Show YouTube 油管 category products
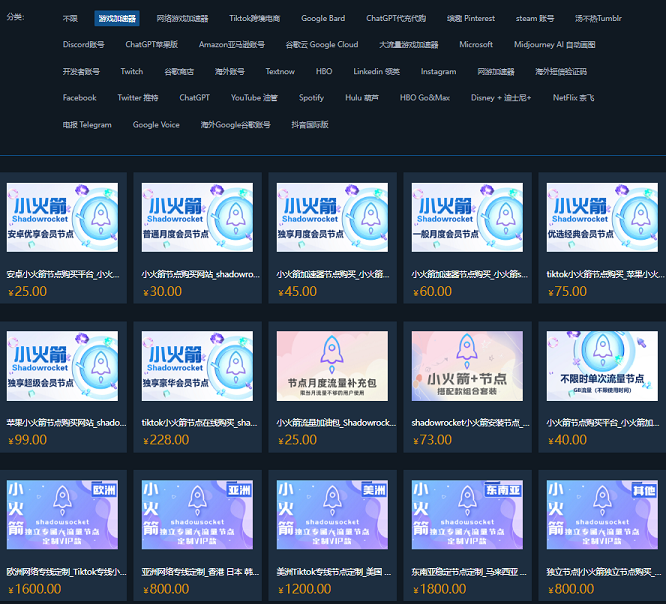Image resolution: width=666 pixels, height=604 pixels. 254,98
